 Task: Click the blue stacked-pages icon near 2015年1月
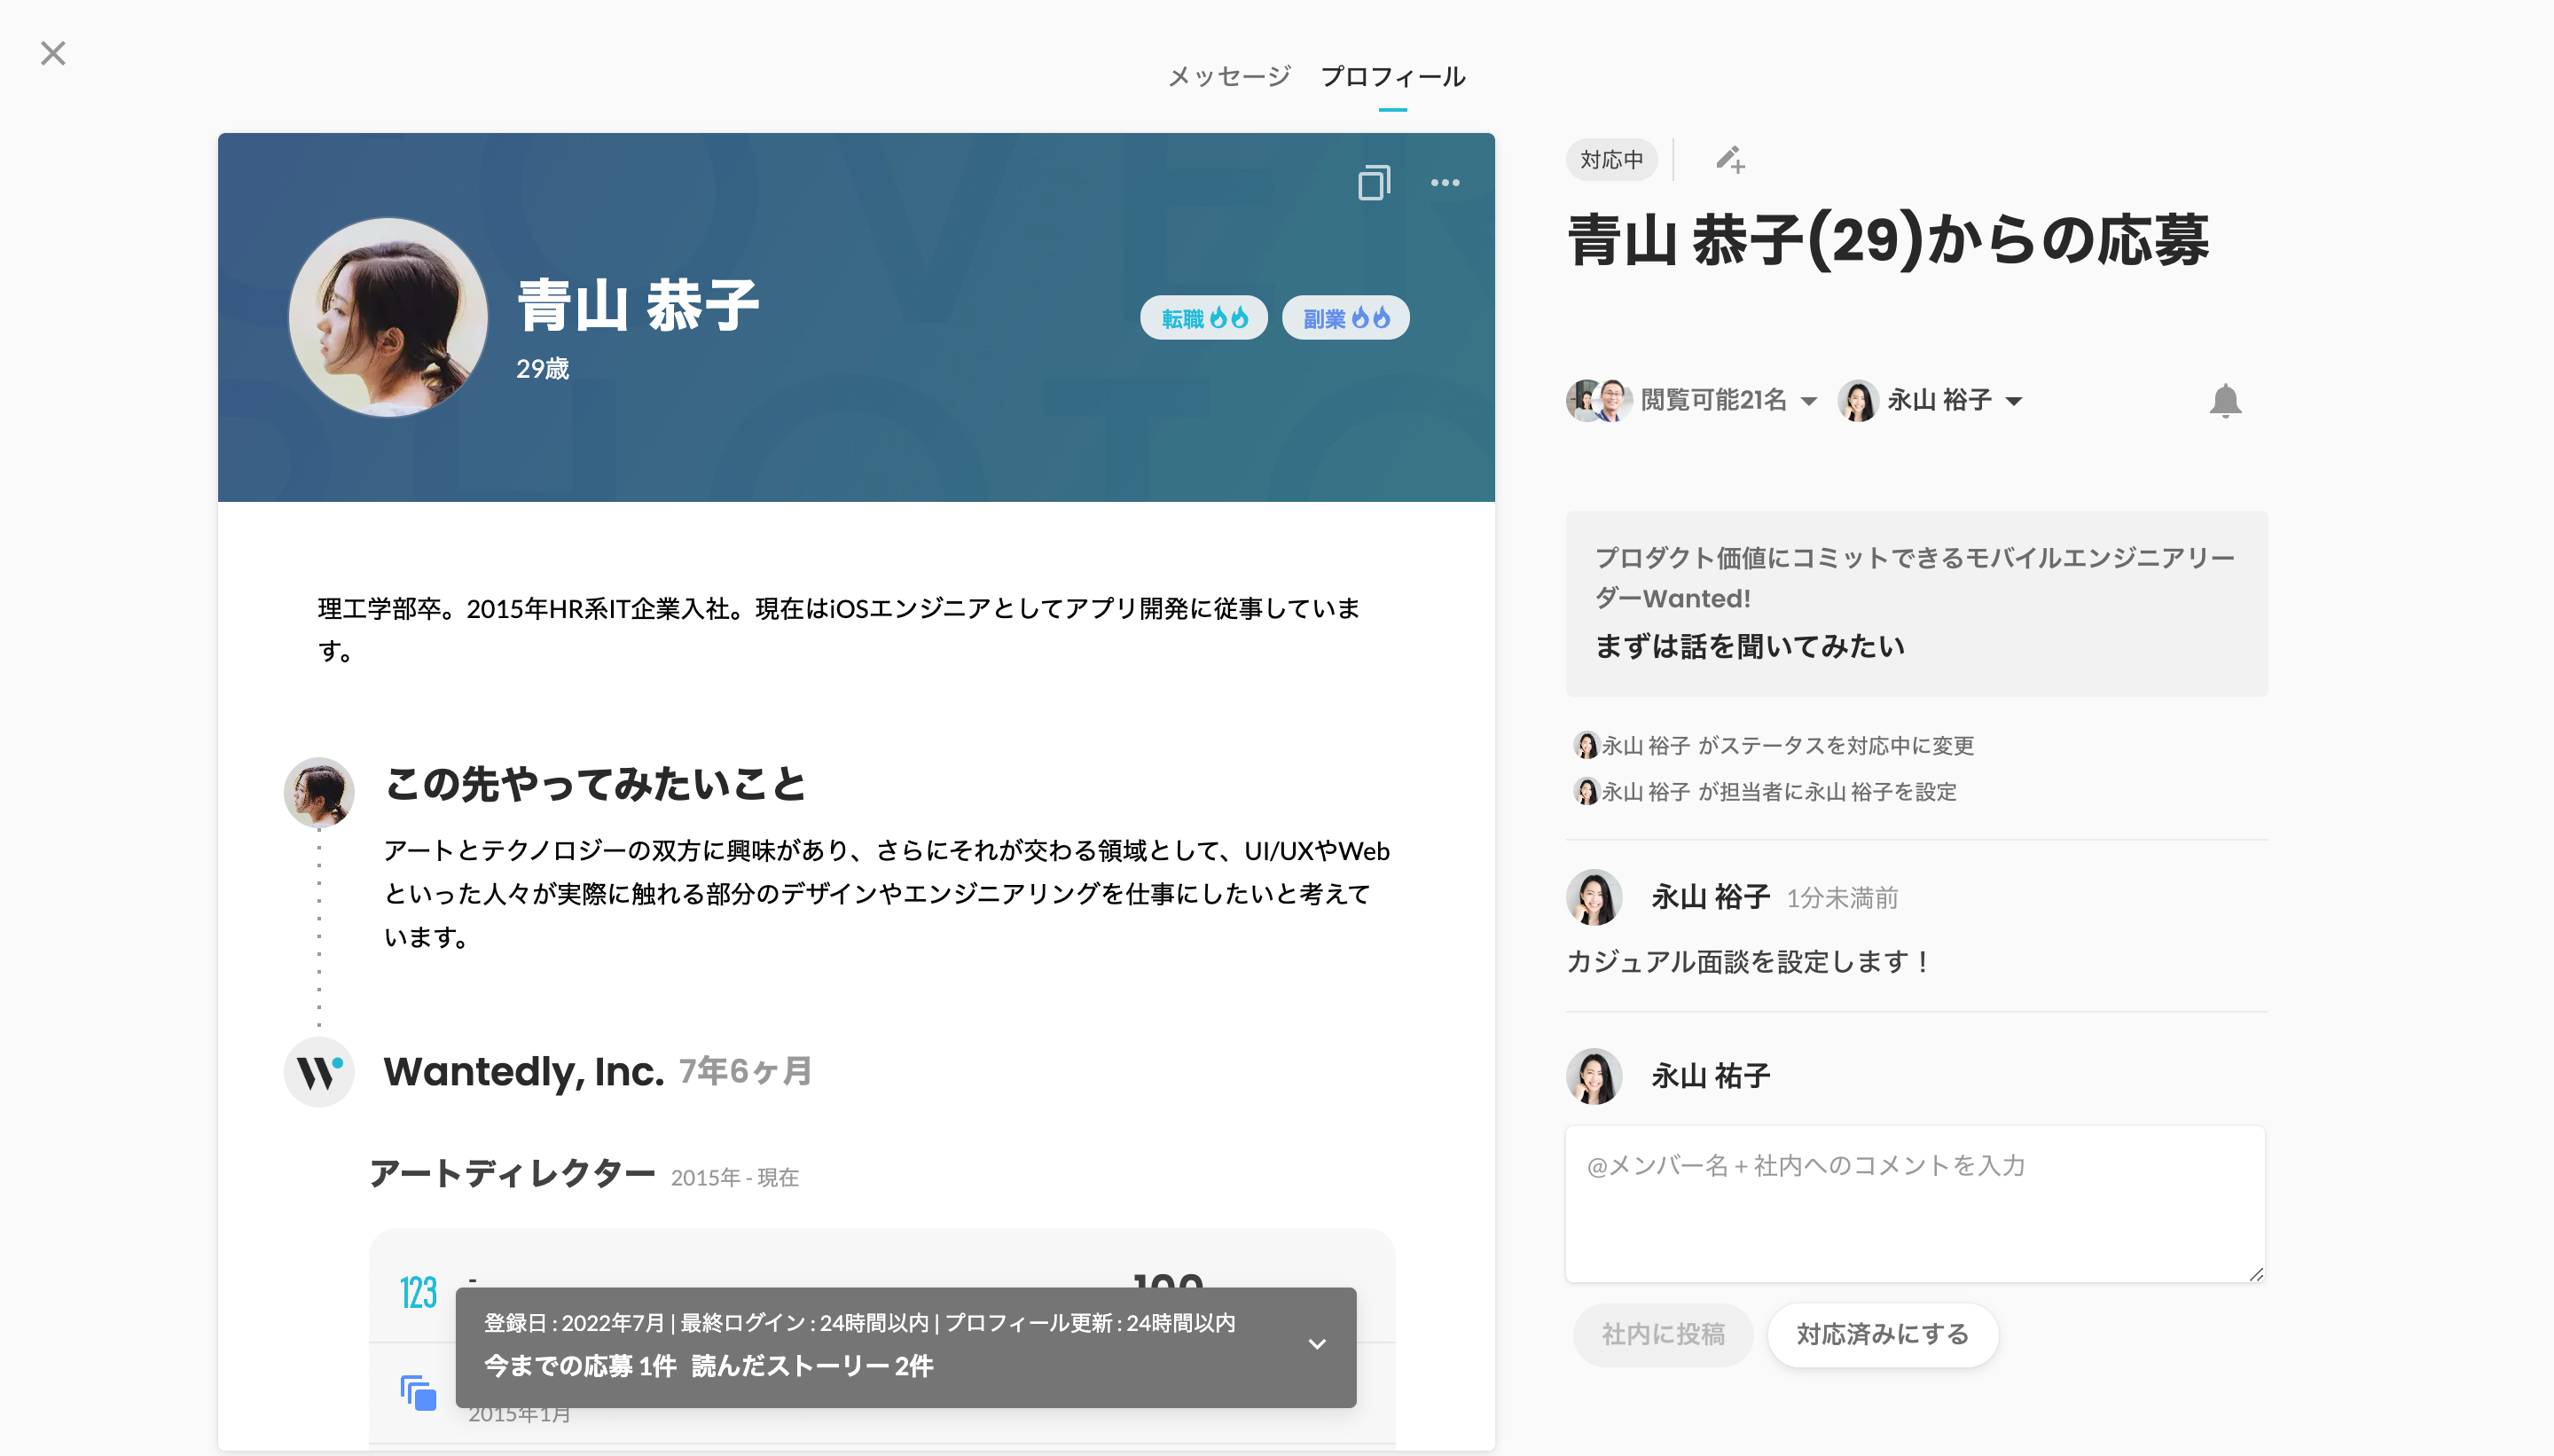(418, 1393)
